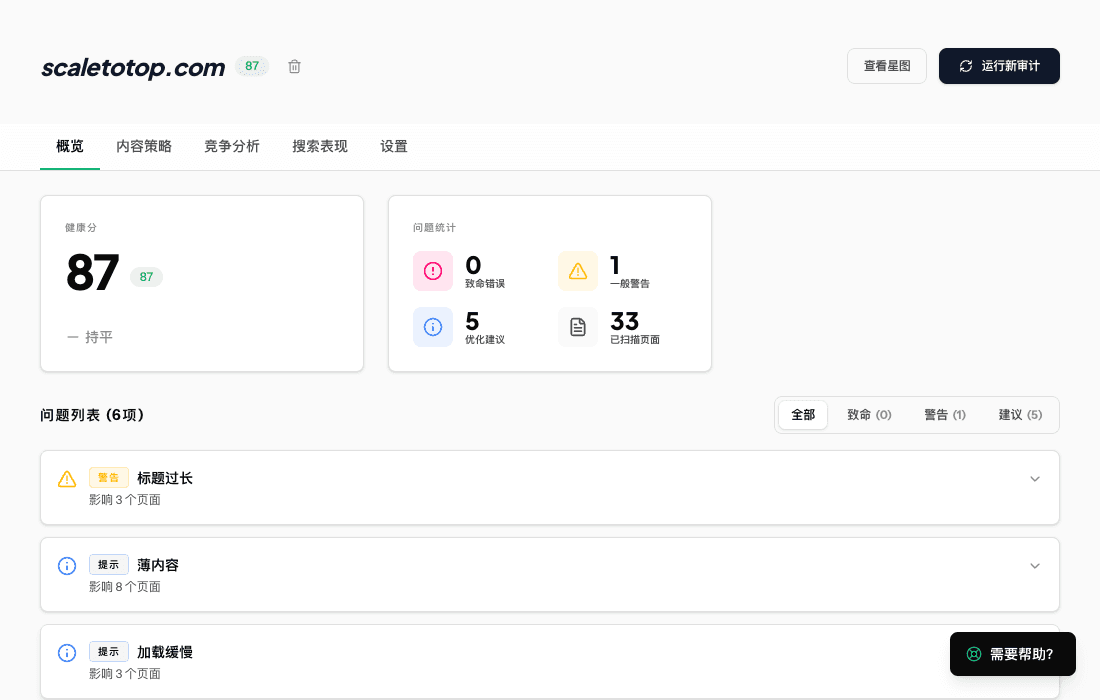Expand the 标题过长 issue chevron
Image resolution: width=1100 pixels, height=700 pixels.
[x=1035, y=479]
